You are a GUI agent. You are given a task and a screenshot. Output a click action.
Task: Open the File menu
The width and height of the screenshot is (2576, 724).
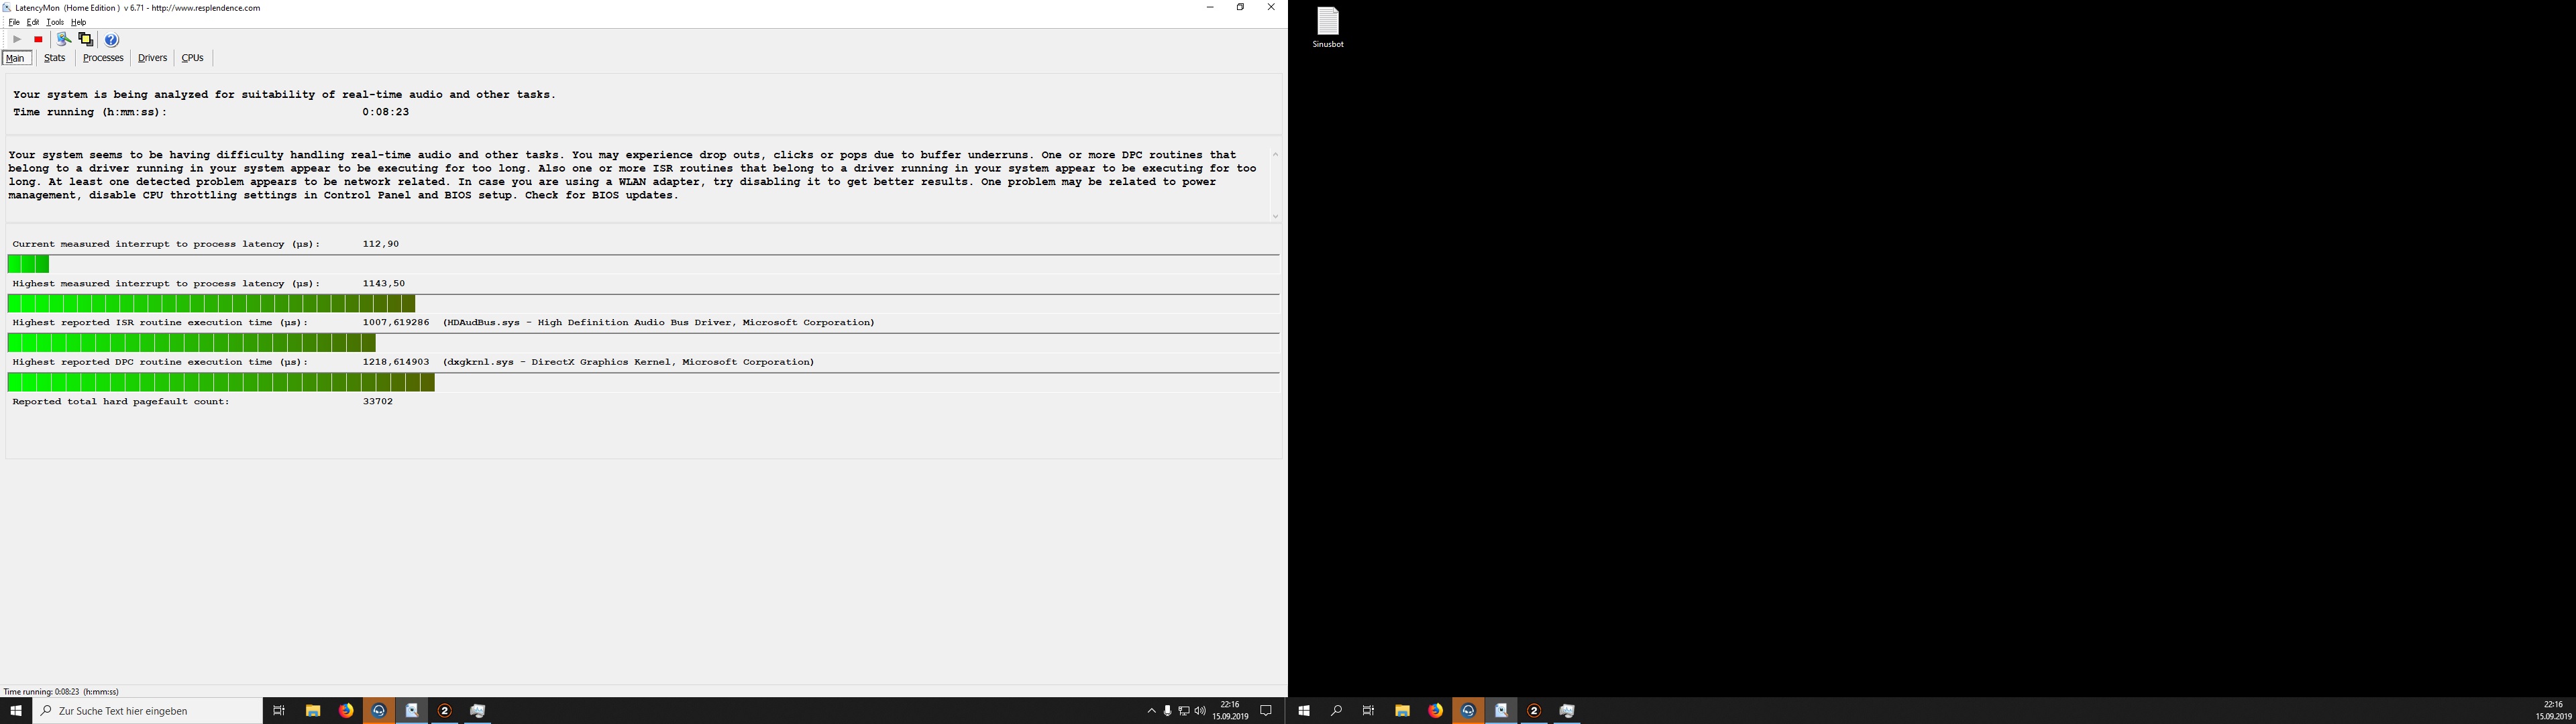pyautogui.click(x=14, y=22)
